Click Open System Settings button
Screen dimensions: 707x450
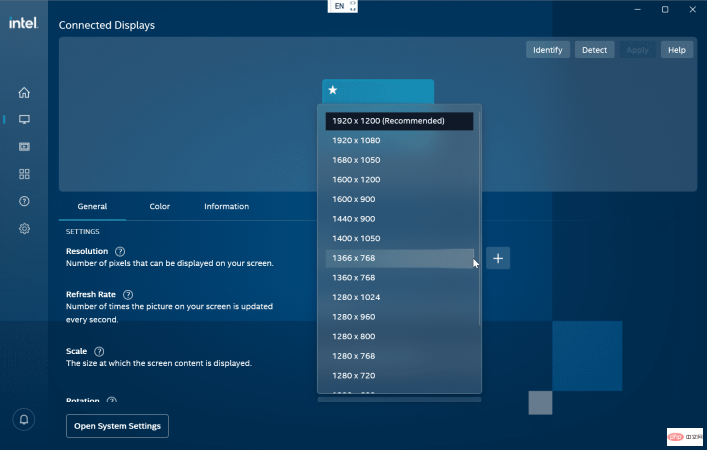(x=117, y=426)
